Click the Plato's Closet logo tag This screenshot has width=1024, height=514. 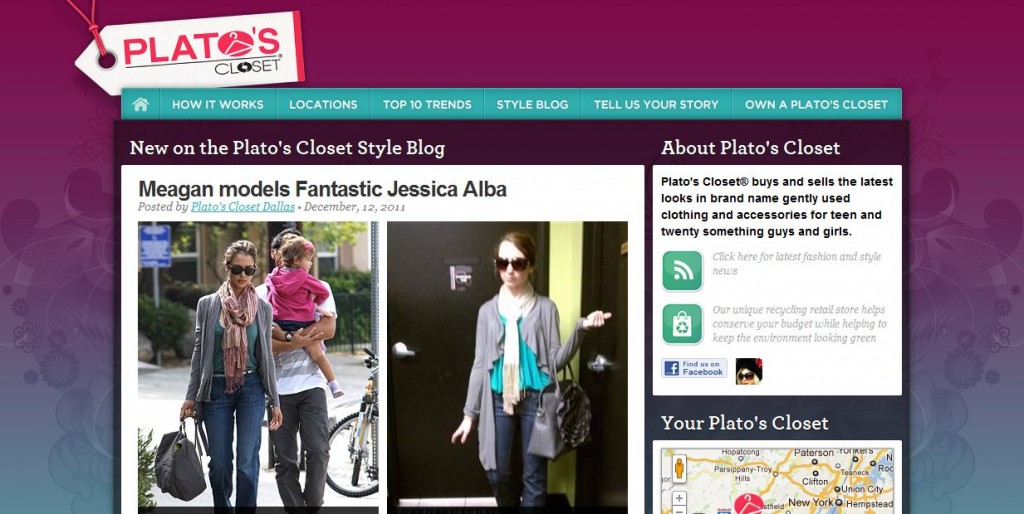click(189, 51)
